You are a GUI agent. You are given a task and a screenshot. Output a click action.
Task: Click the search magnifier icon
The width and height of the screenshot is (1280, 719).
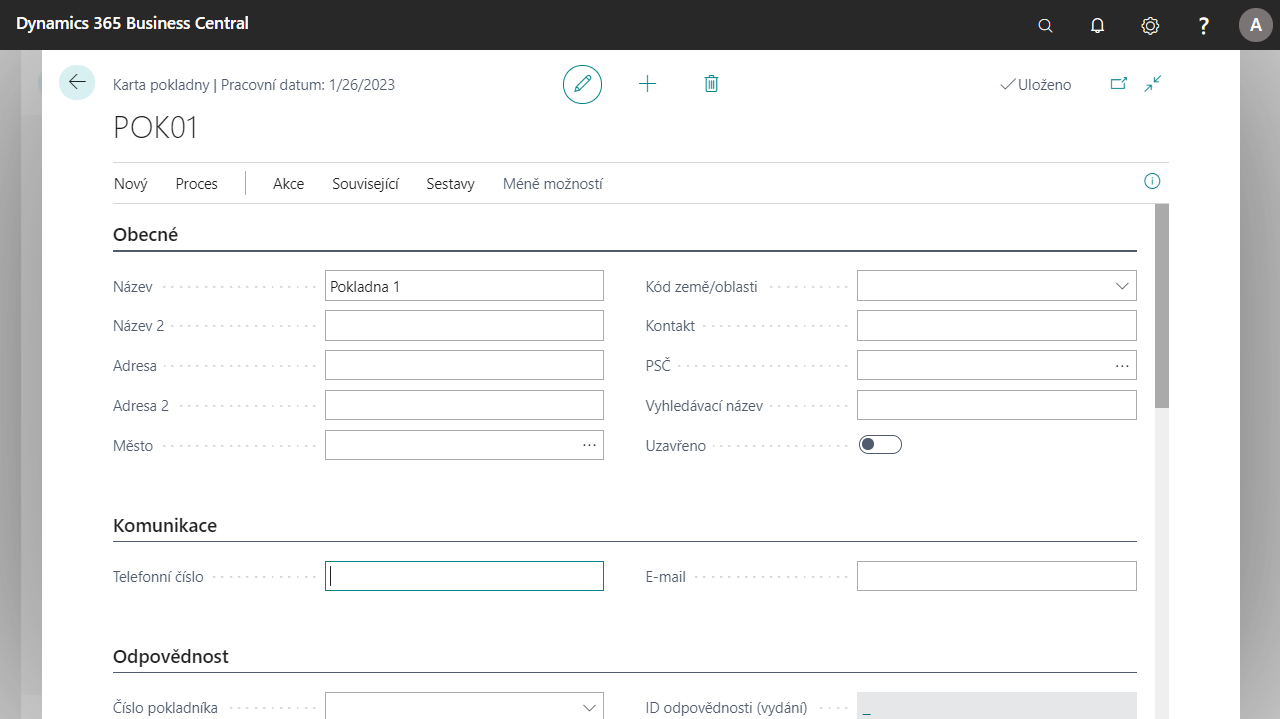[1045, 25]
